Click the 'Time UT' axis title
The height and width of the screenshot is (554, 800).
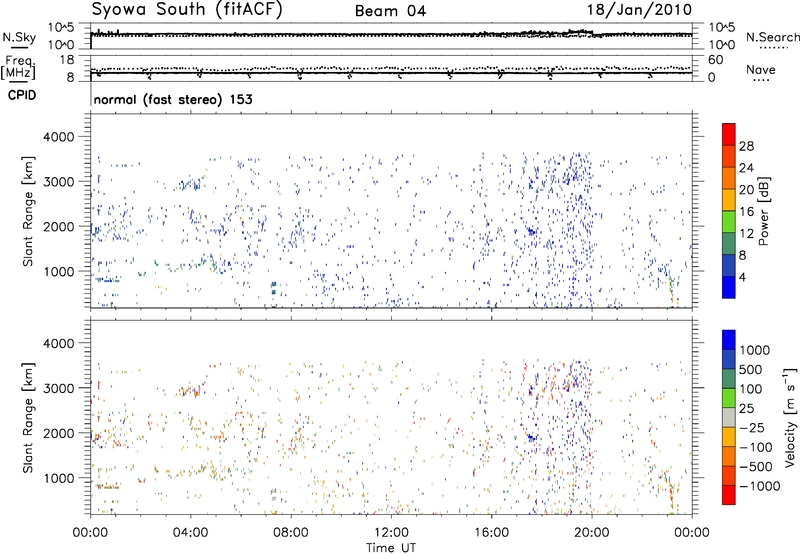[x=391, y=548]
